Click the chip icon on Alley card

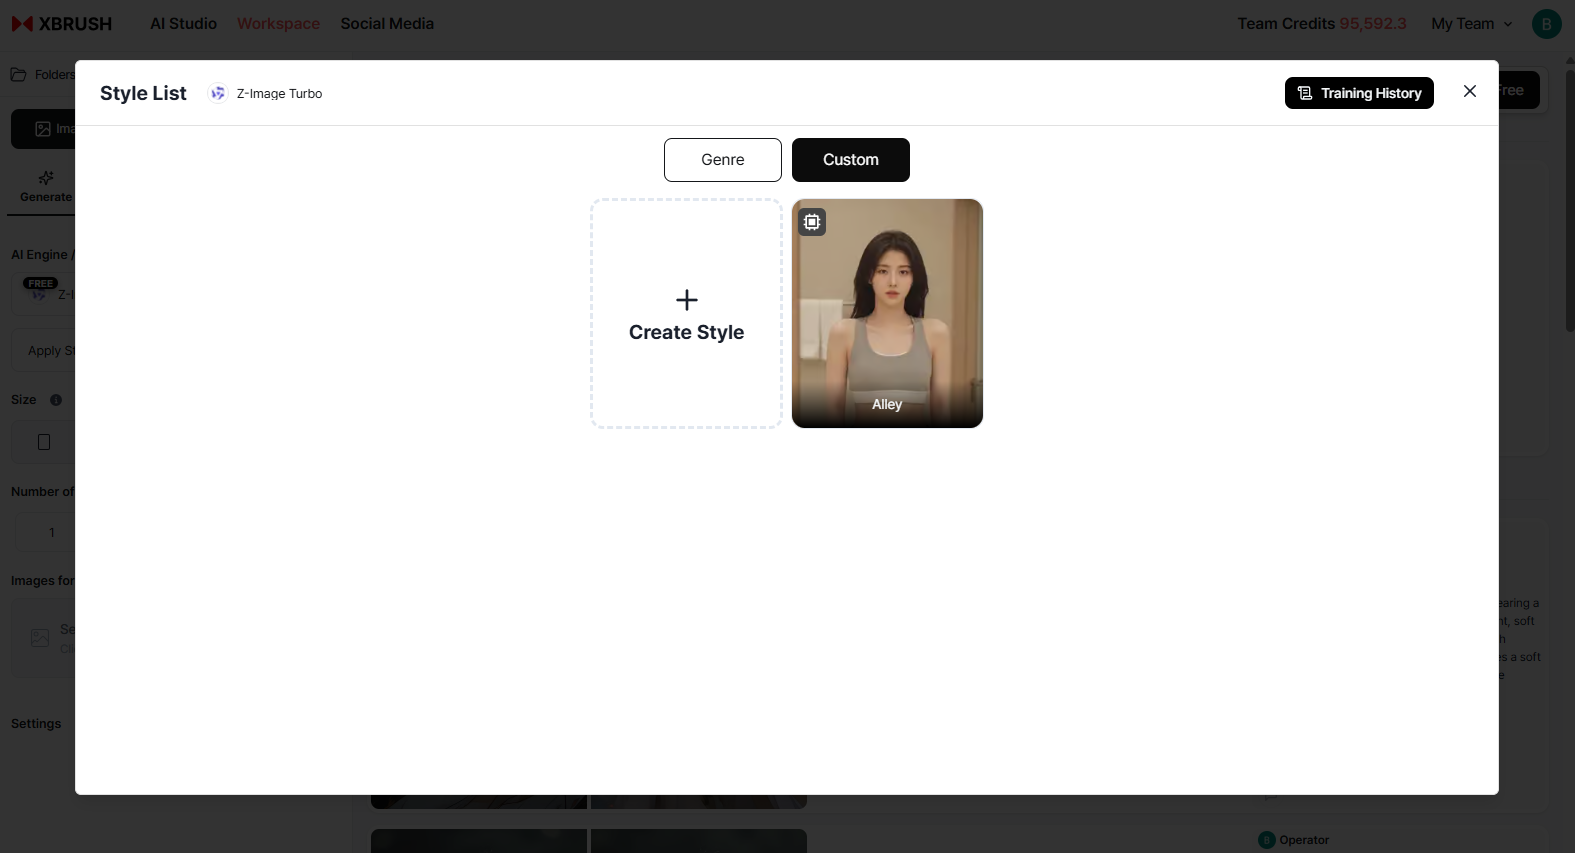812,222
